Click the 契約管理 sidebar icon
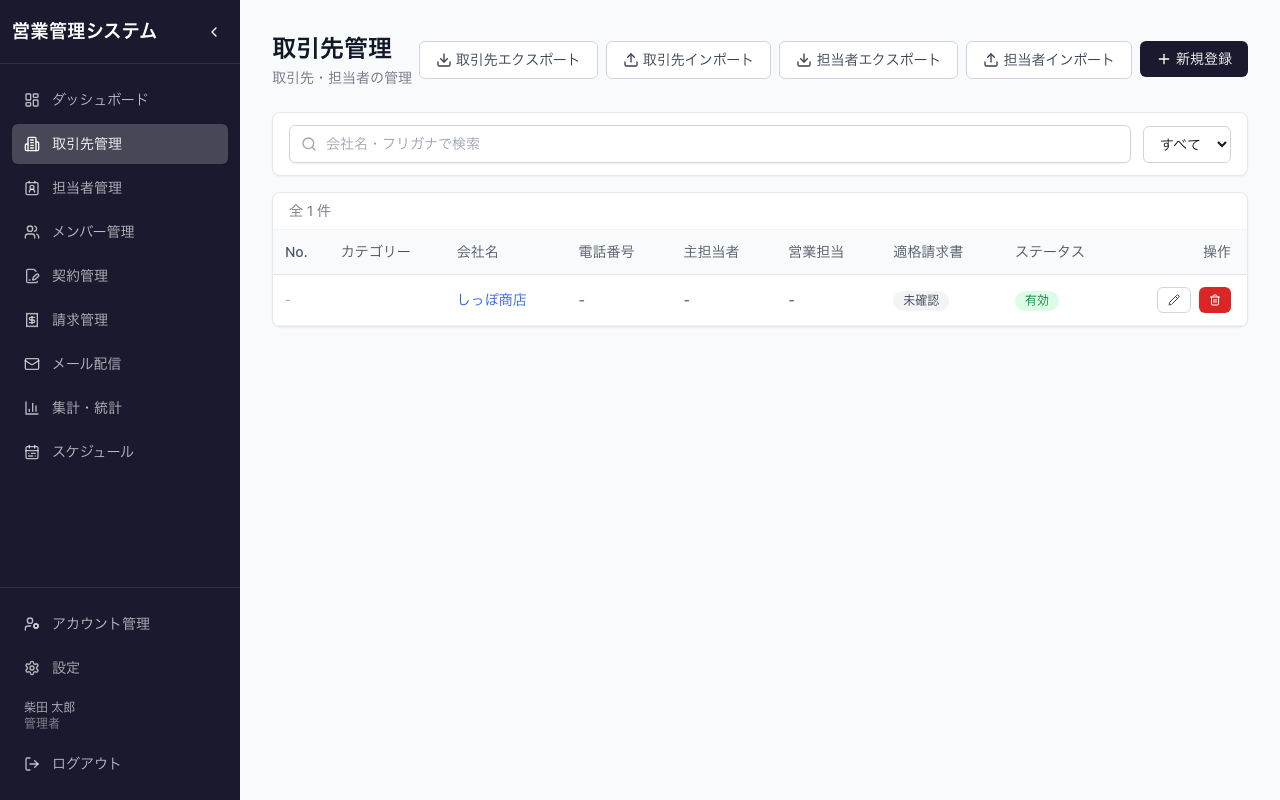The width and height of the screenshot is (1280, 800). click(32, 276)
